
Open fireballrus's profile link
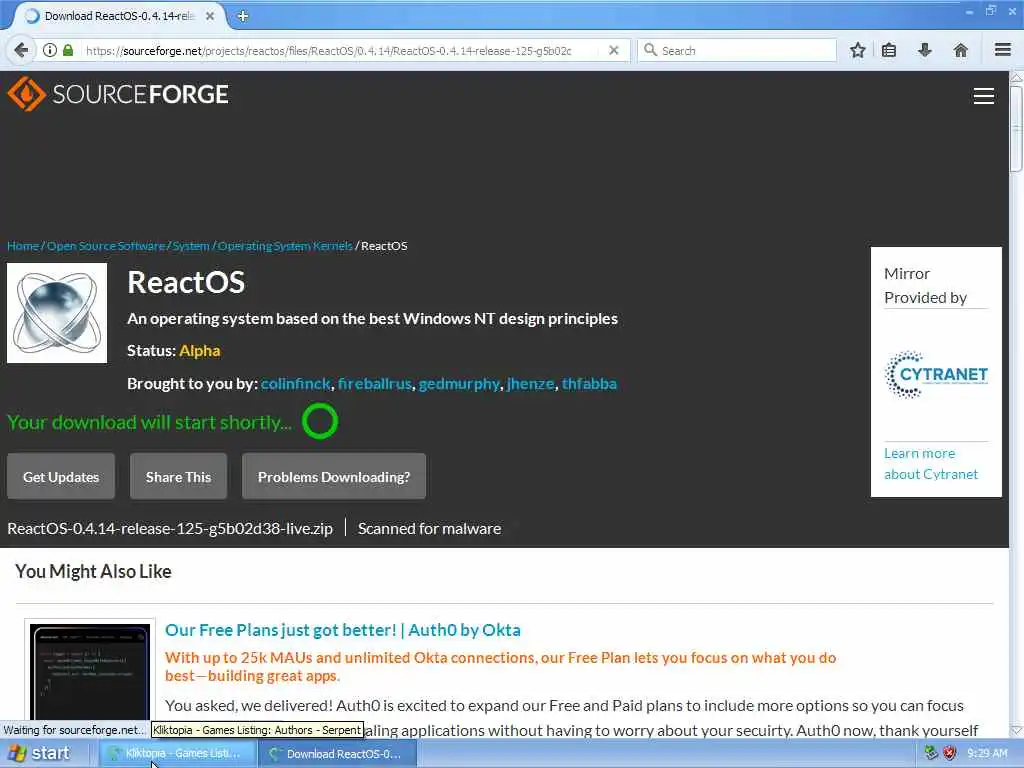click(375, 383)
